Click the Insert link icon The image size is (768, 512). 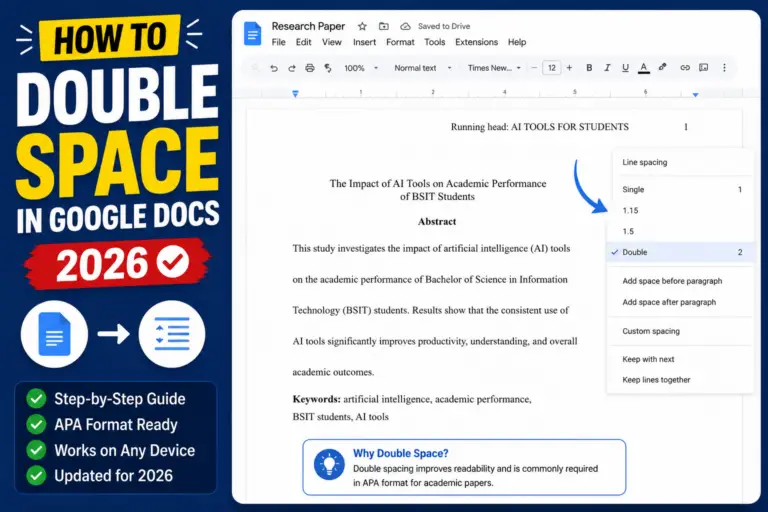[x=685, y=68]
